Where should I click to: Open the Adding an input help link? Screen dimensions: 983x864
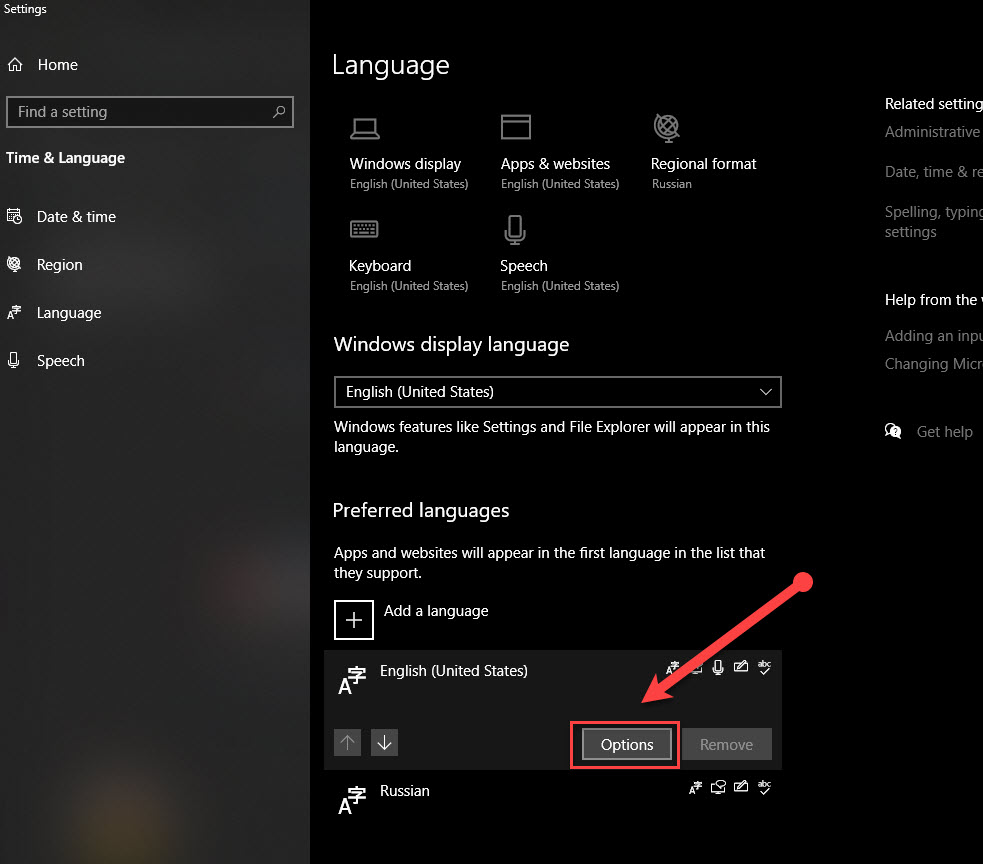[x=933, y=335]
